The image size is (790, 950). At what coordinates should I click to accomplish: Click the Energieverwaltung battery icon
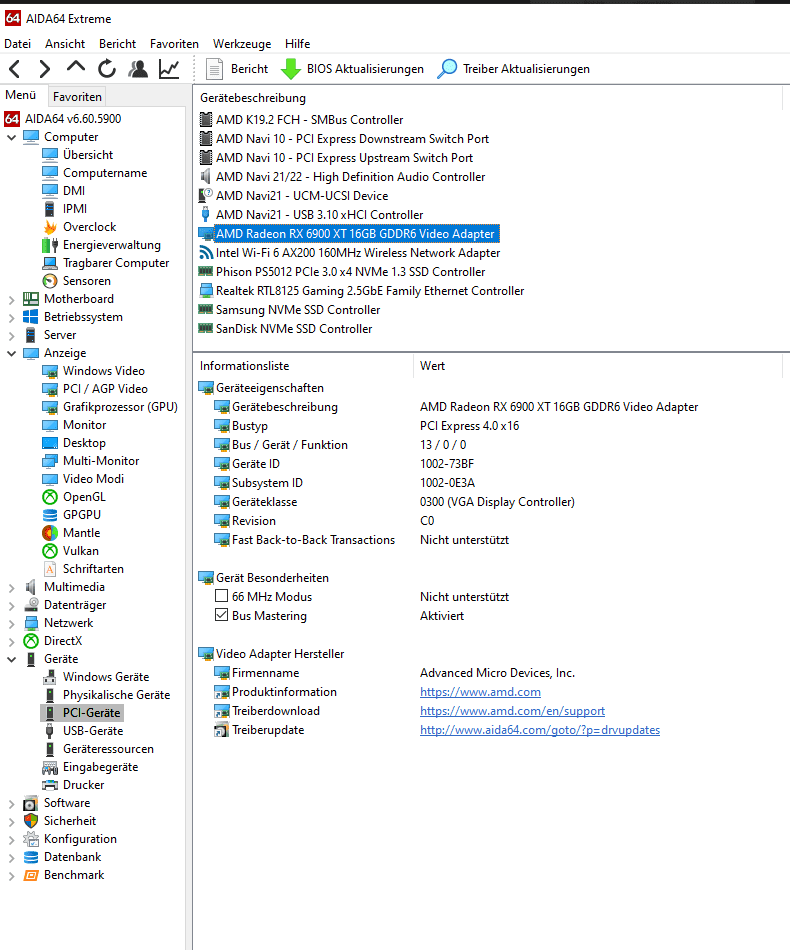pyautogui.click(x=50, y=245)
